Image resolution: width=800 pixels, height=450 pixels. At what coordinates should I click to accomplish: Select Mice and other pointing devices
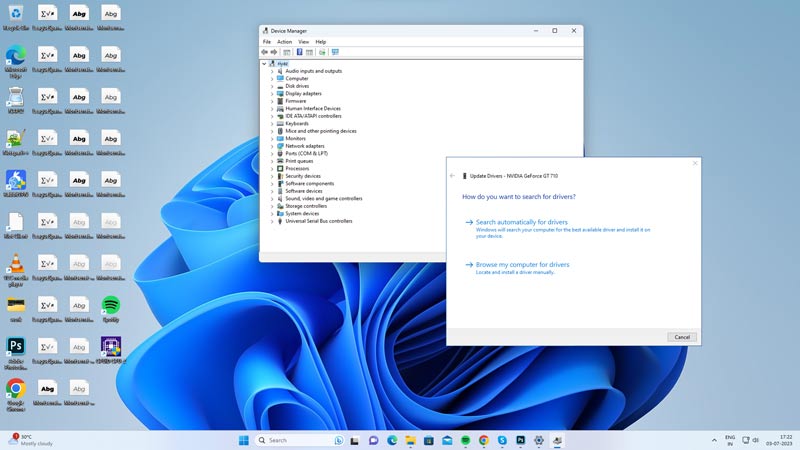point(320,131)
